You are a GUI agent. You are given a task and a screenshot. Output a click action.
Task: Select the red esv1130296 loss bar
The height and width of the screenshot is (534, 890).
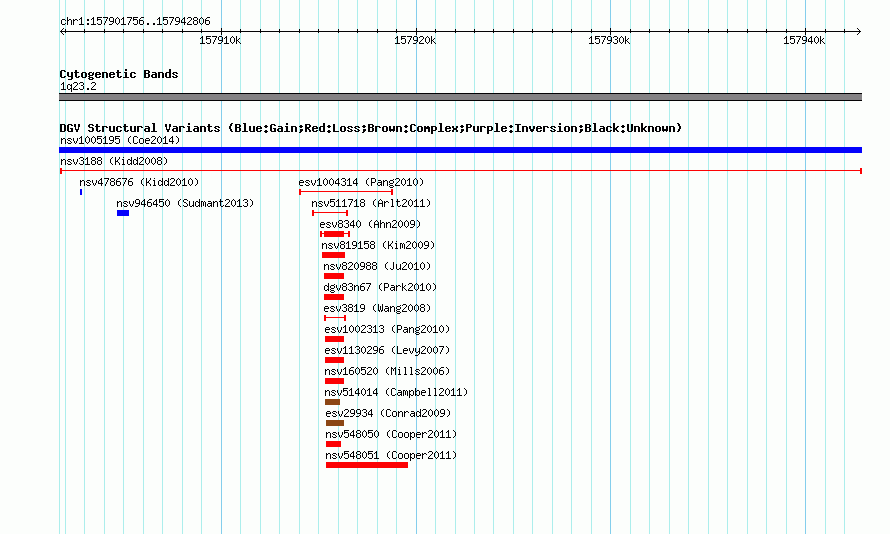334,360
